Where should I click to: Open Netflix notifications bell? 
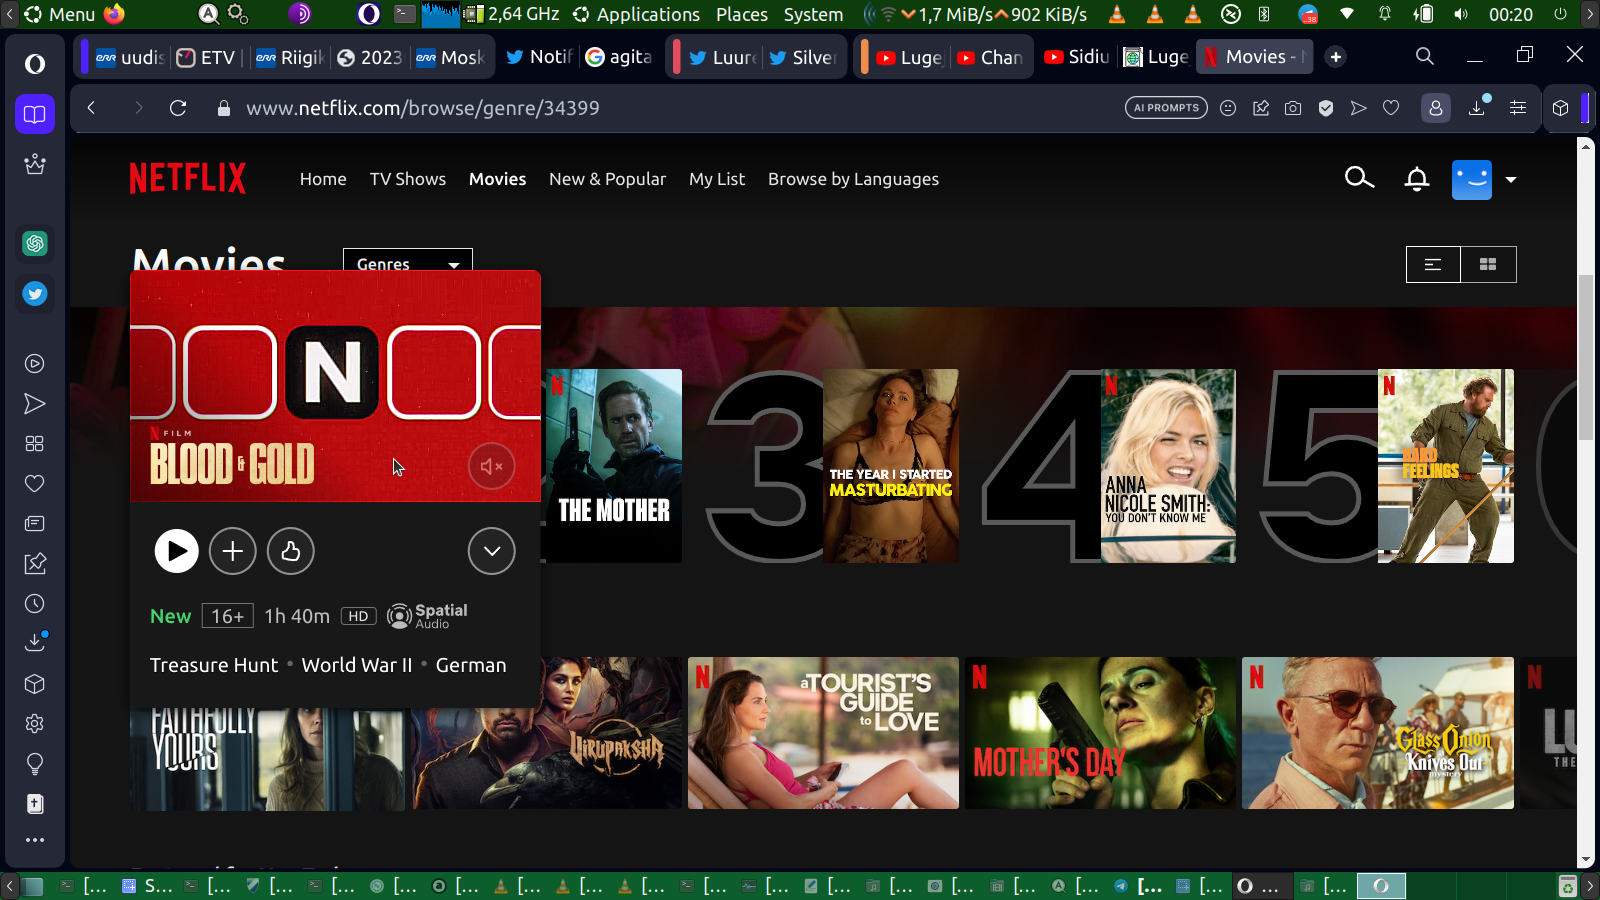1417,179
